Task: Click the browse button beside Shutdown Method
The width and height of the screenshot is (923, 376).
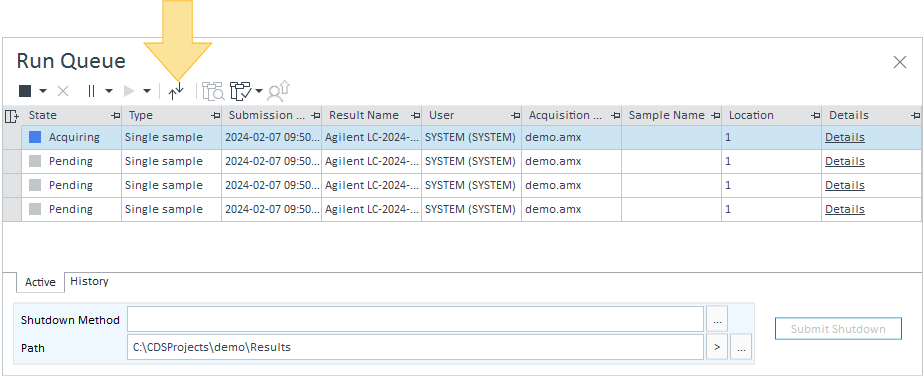Action: click(717, 319)
